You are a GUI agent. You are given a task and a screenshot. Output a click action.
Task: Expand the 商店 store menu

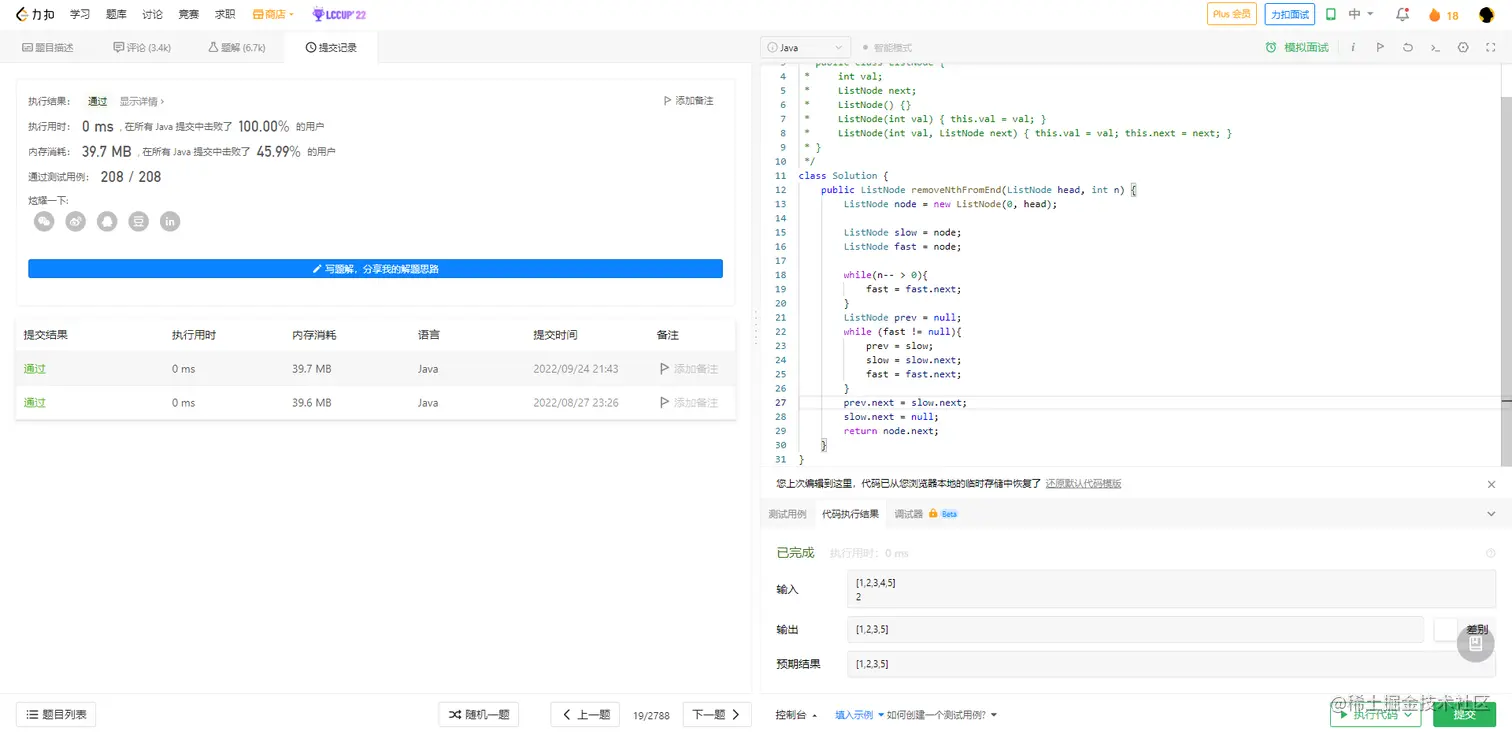tap(273, 15)
